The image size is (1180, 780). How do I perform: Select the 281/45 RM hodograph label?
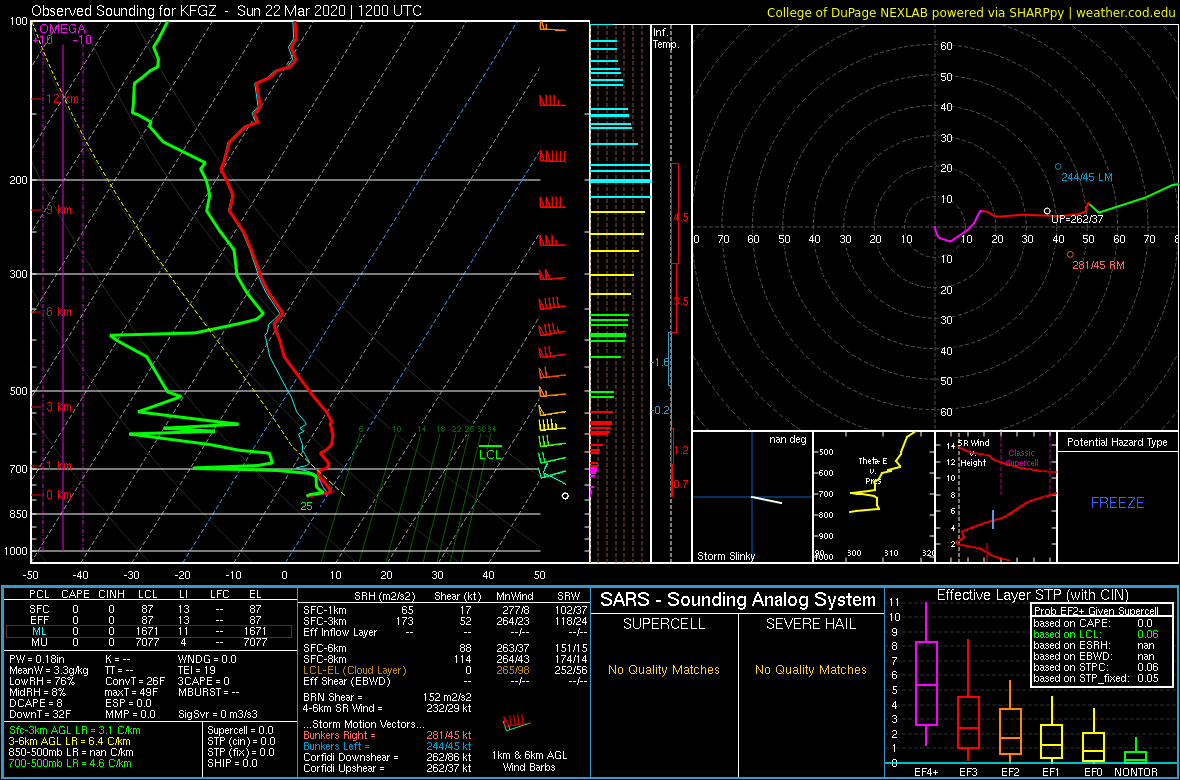click(1097, 265)
